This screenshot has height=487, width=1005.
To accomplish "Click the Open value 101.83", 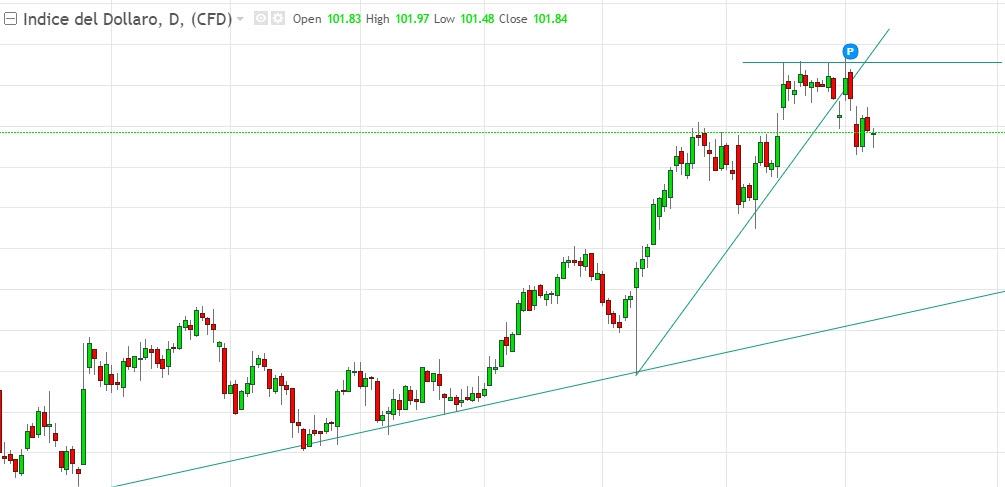I will [x=343, y=19].
